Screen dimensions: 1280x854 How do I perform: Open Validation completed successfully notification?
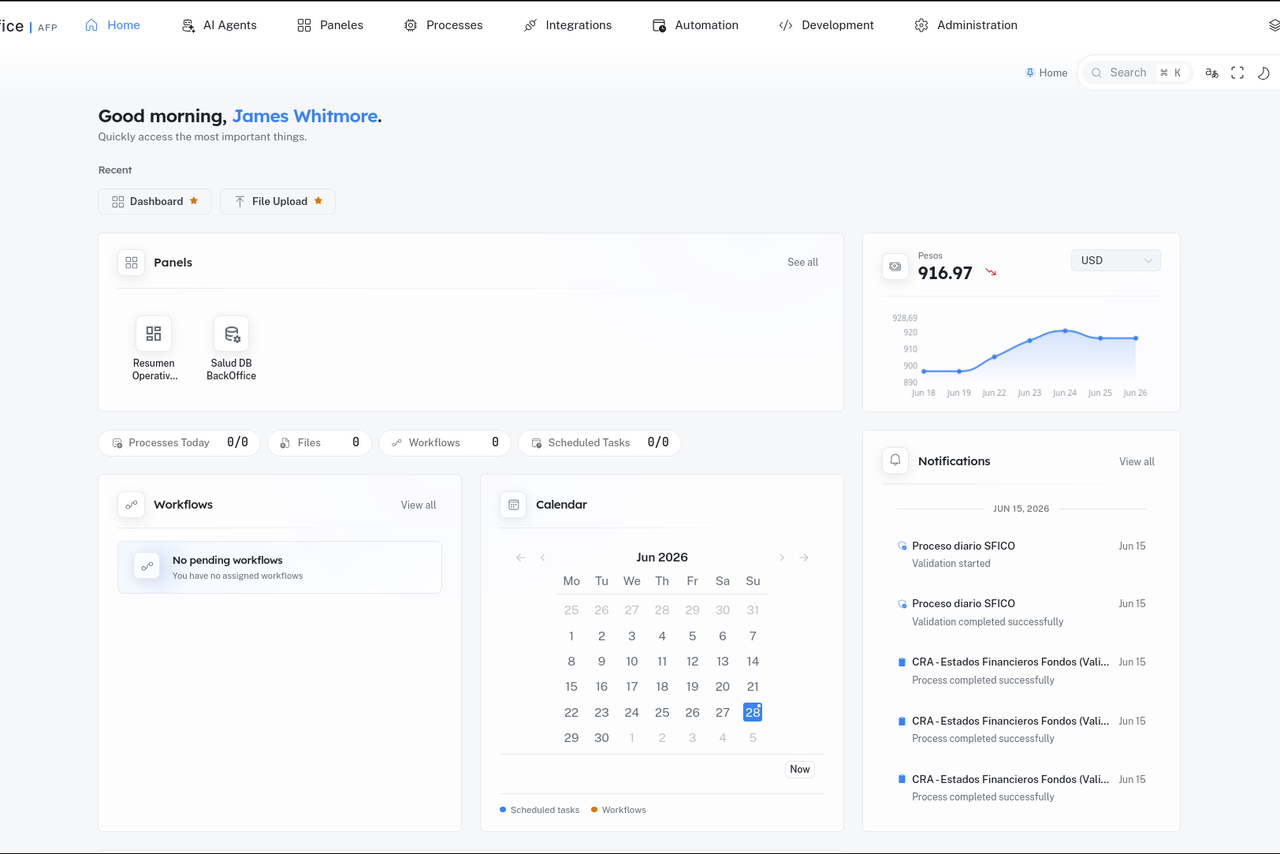[1022, 613]
